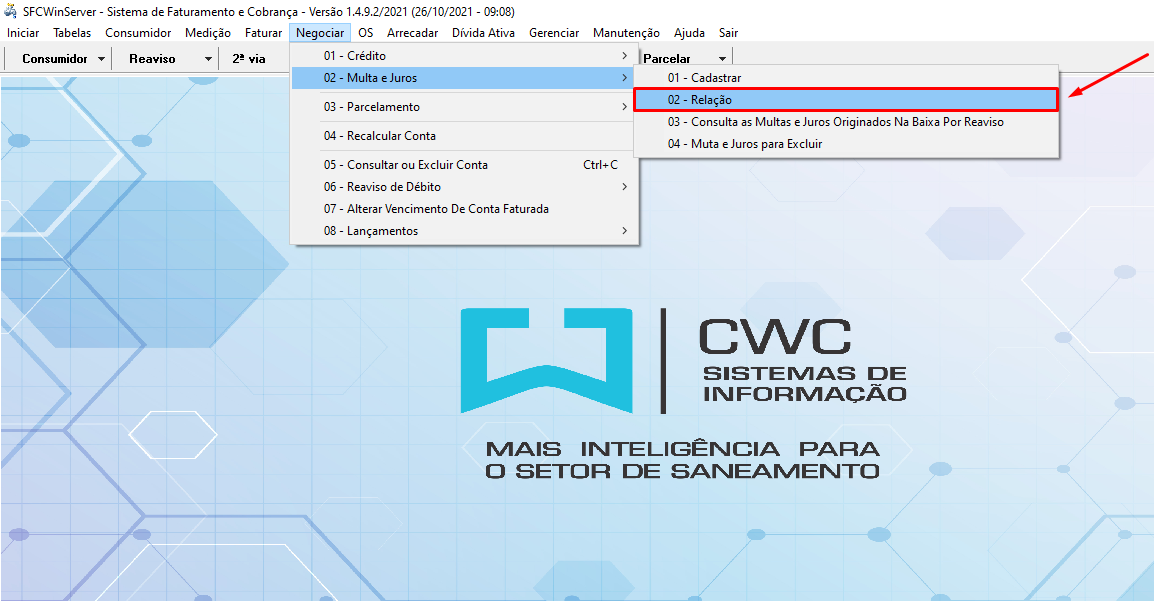This screenshot has height=601, width=1154.
Task: Open the Arrecadar menu in menu bar
Action: [412, 33]
